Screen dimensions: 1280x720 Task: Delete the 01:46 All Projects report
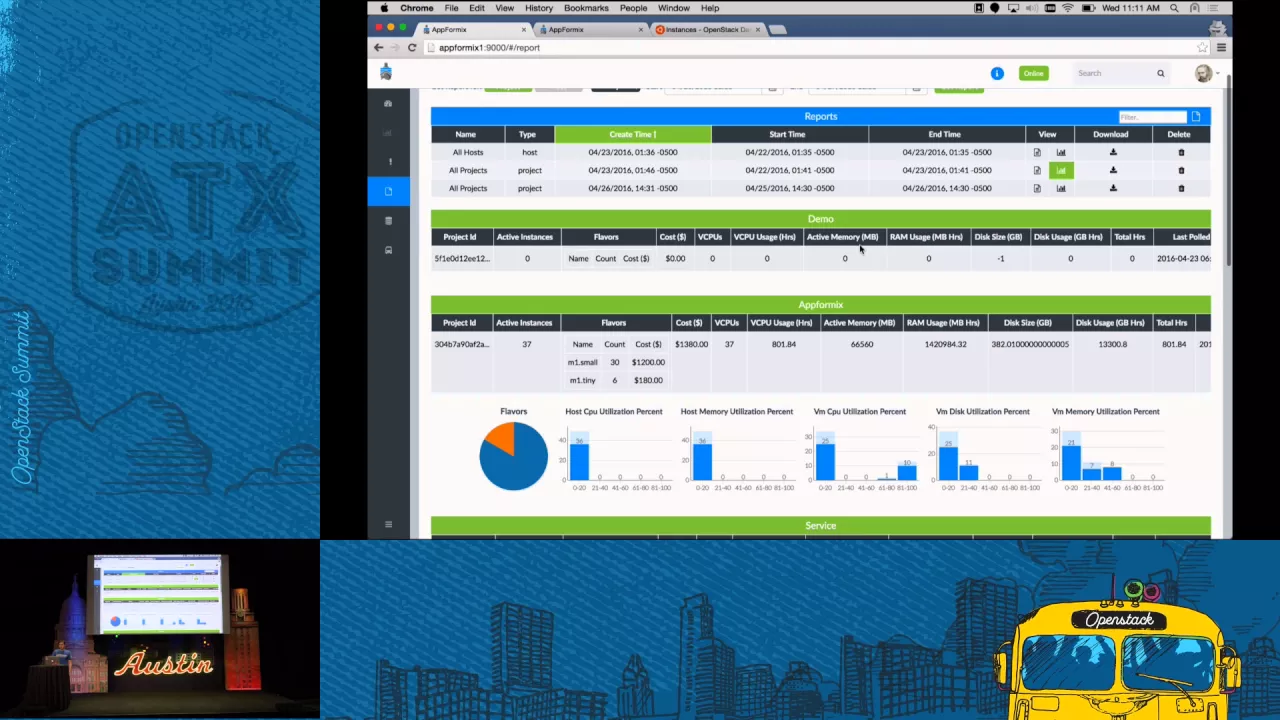(x=1181, y=170)
